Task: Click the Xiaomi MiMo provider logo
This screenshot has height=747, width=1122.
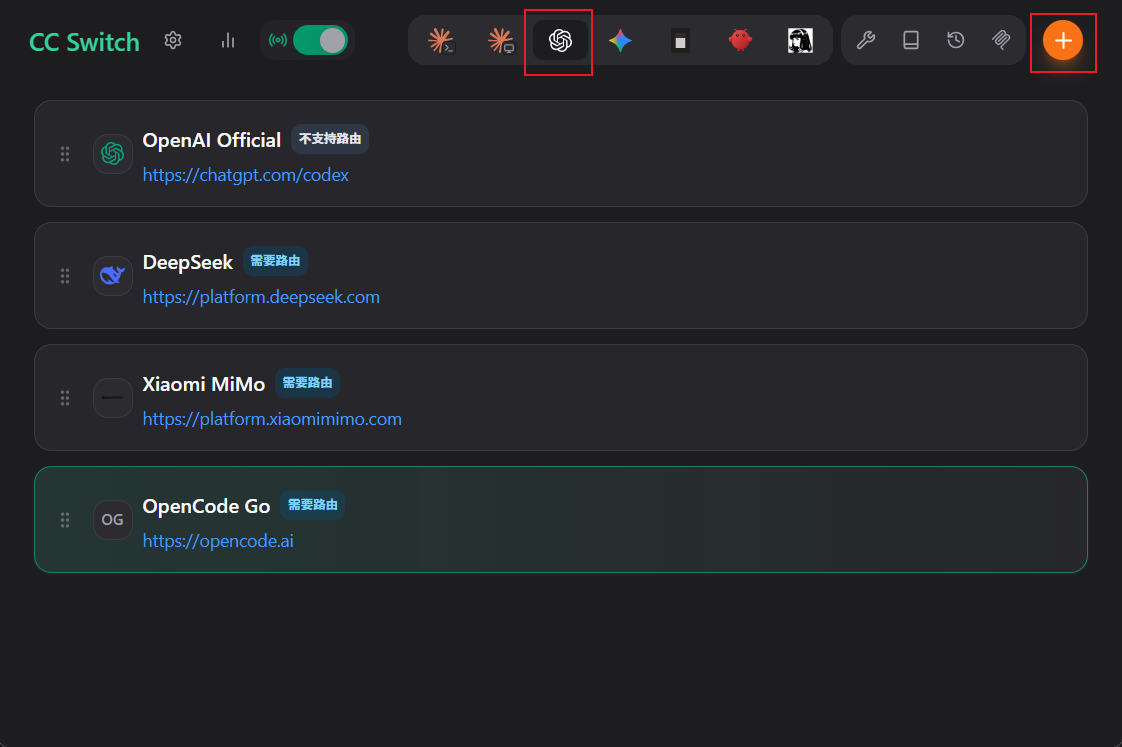Action: [112, 398]
